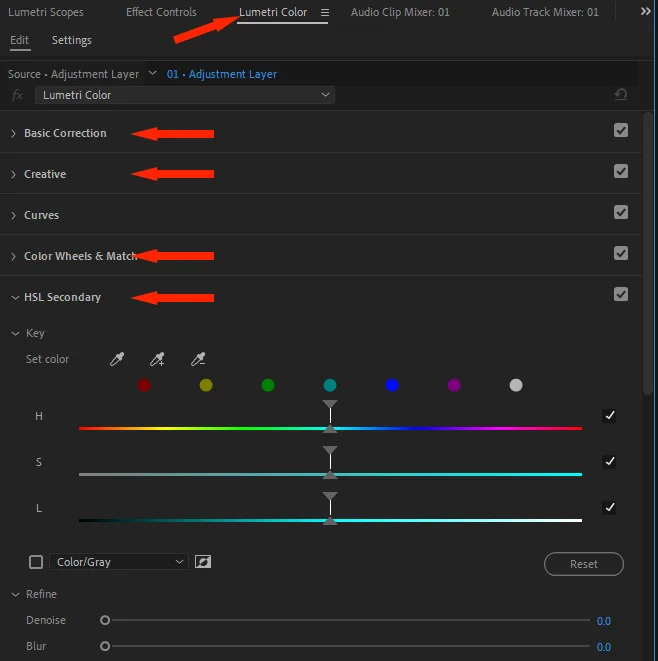The image size is (658, 661).
Task: Select the remove color eyedropper (minus)
Action: coord(198,359)
